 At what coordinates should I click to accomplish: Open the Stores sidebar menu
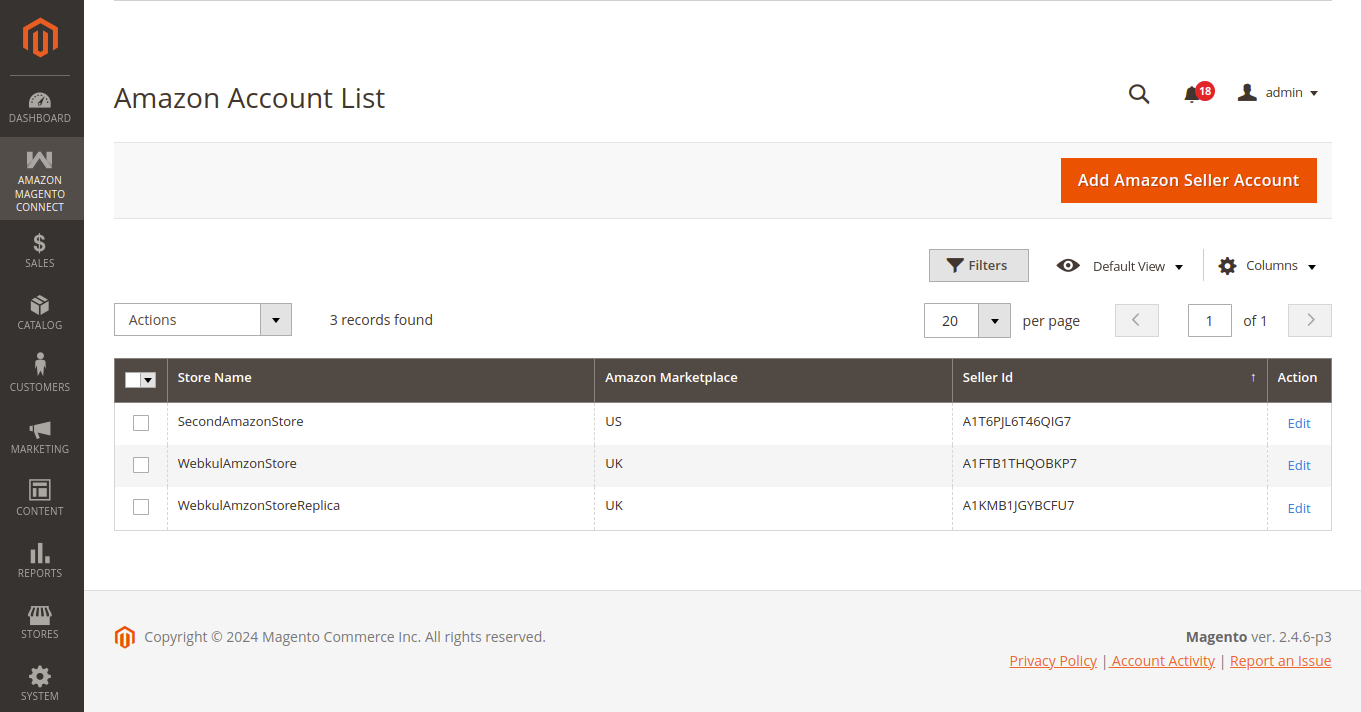point(41,622)
